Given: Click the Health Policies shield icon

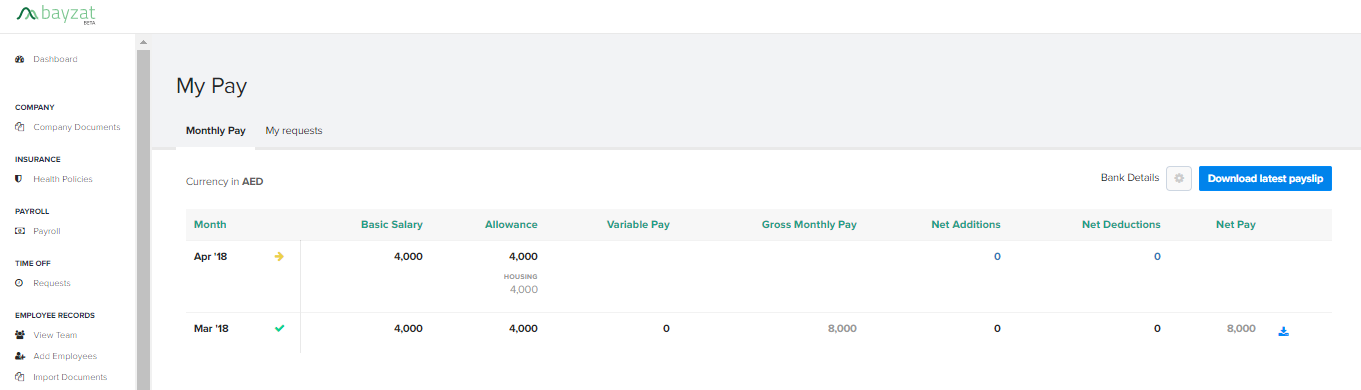Looking at the screenshot, I should click(x=20, y=179).
